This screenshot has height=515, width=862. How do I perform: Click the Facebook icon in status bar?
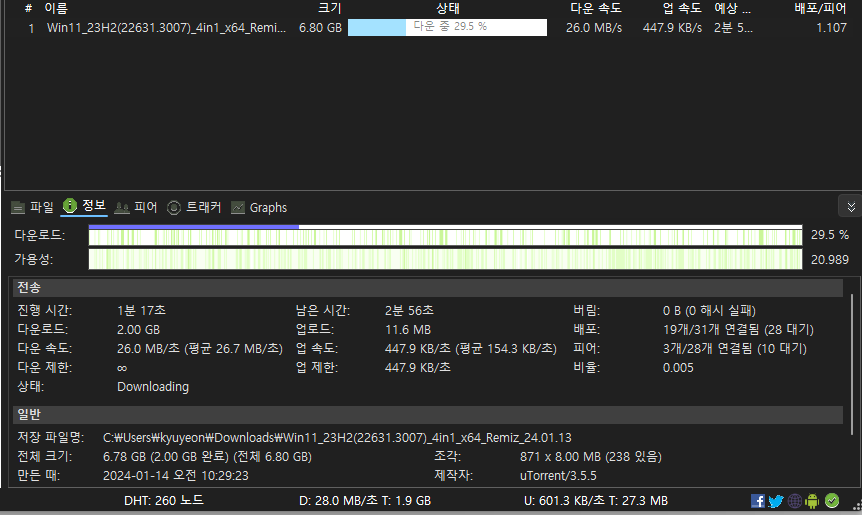click(x=758, y=501)
